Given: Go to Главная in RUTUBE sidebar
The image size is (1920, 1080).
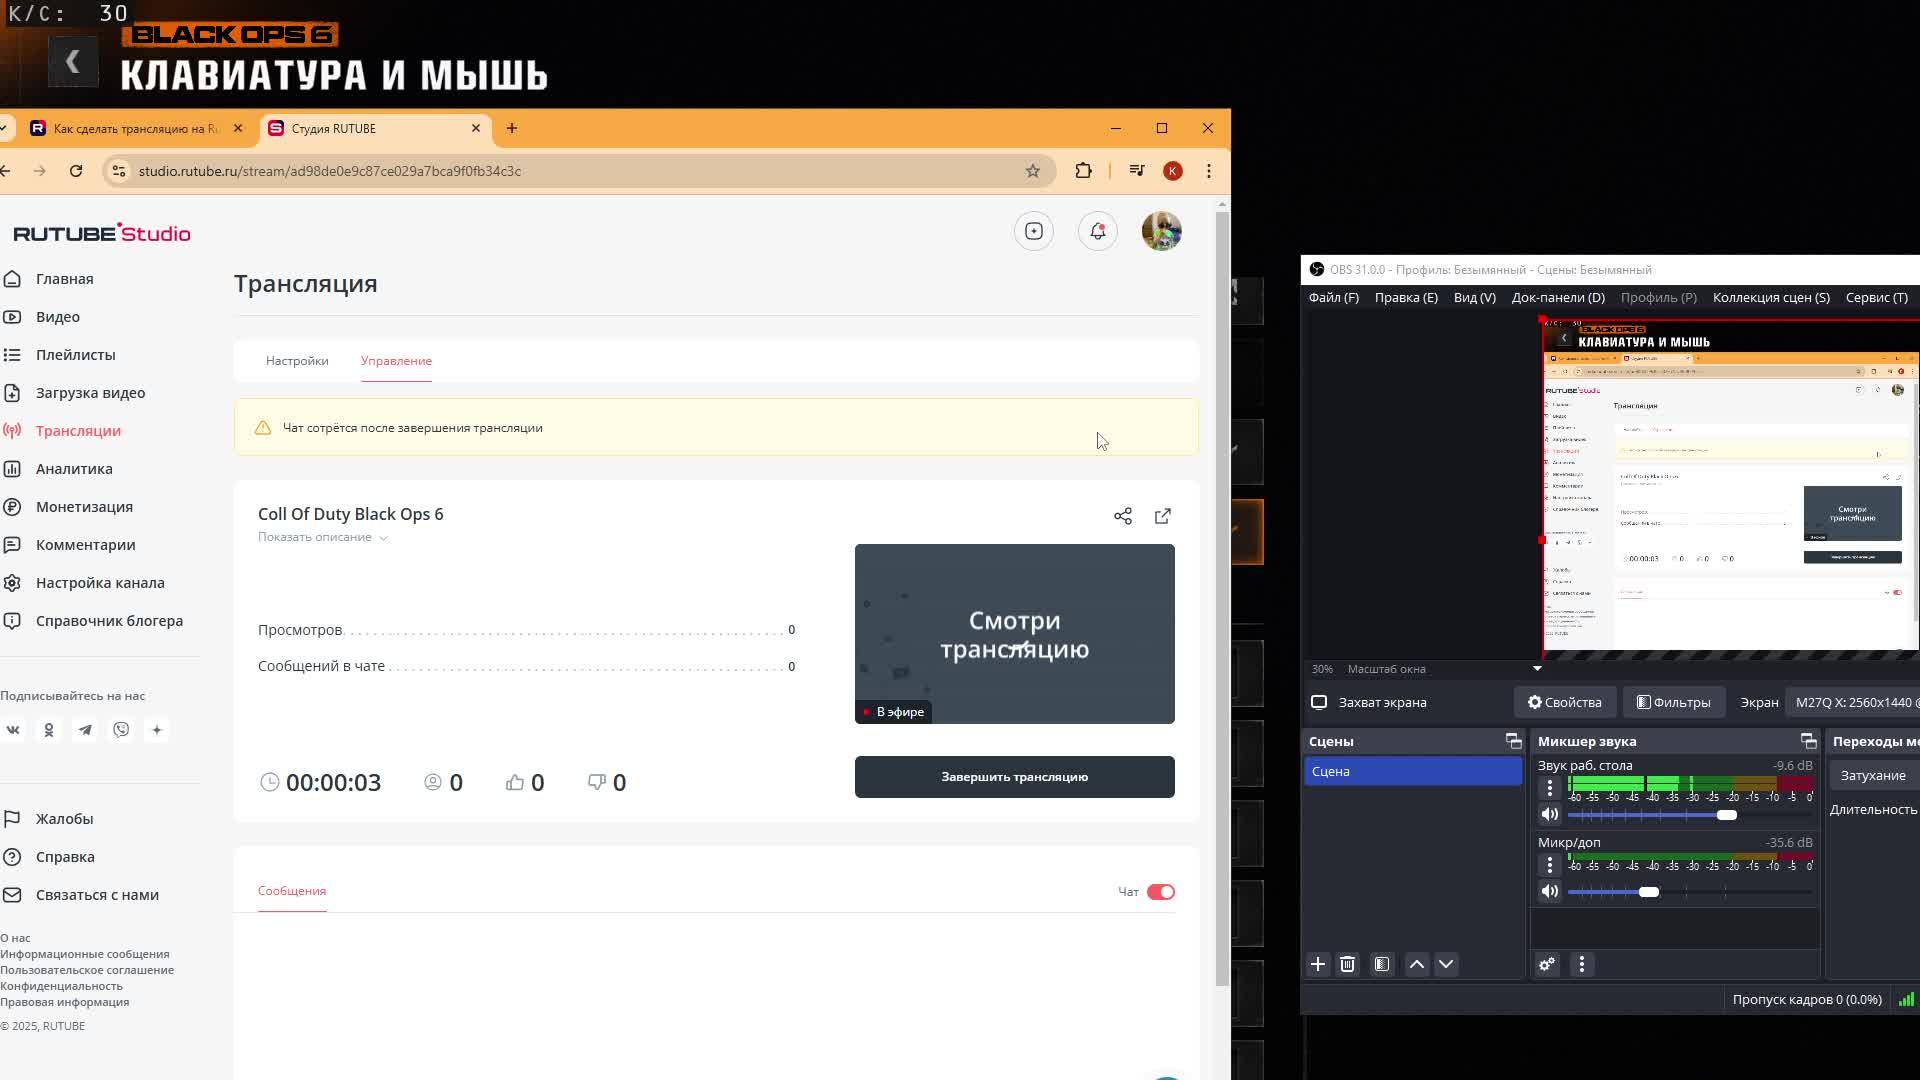Looking at the screenshot, I should (64, 279).
